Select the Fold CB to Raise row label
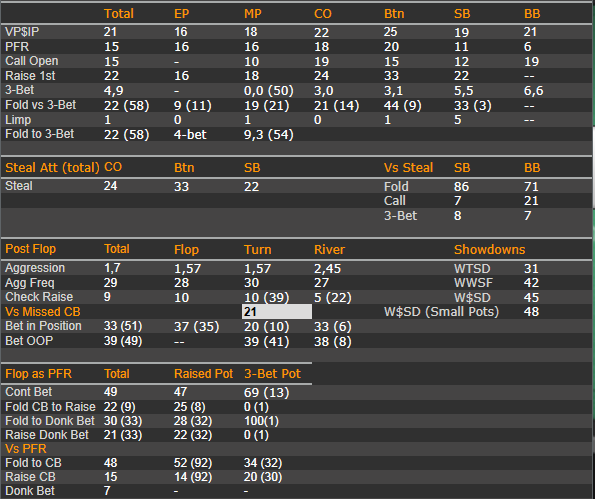Screen dimensions: 595x499 [50, 407]
